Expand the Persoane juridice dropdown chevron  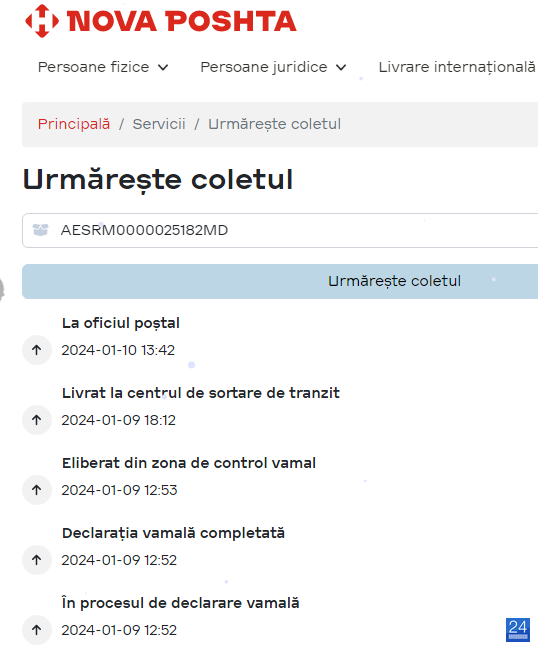point(341,68)
